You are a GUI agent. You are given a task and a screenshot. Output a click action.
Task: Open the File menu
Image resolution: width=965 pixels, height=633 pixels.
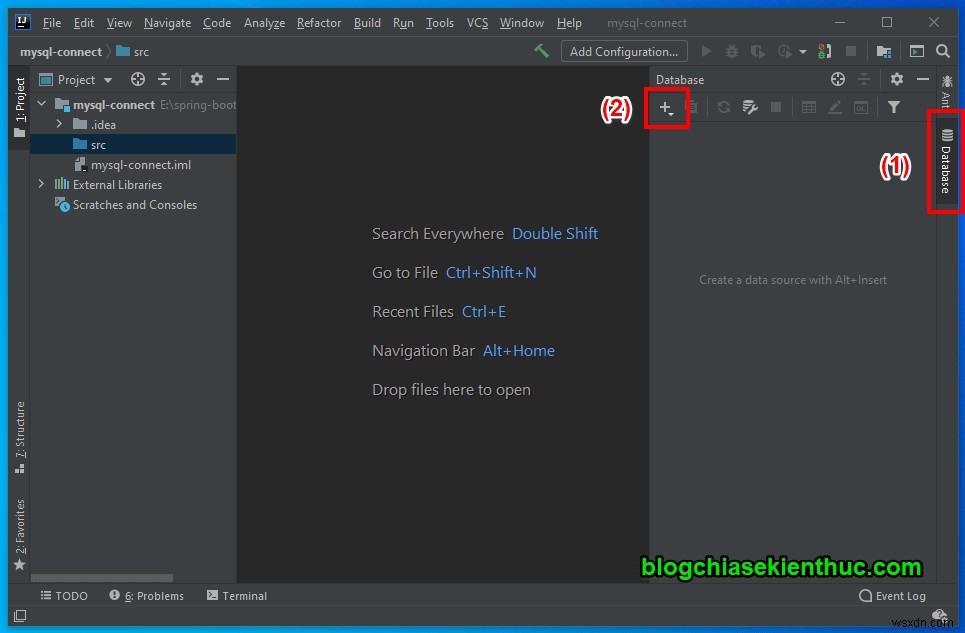coord(52,23)
